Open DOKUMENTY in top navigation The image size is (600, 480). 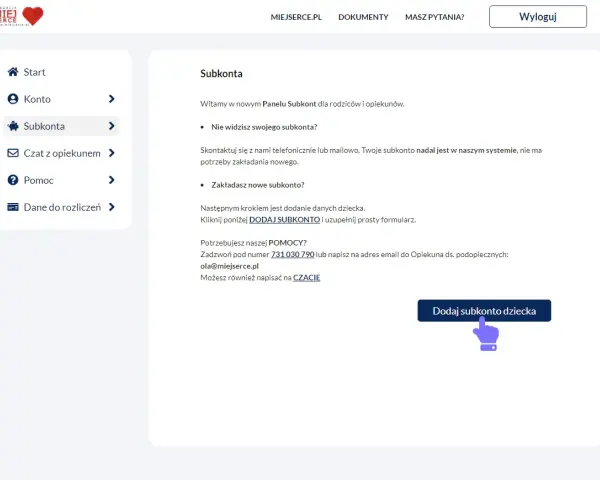[363, 17]
